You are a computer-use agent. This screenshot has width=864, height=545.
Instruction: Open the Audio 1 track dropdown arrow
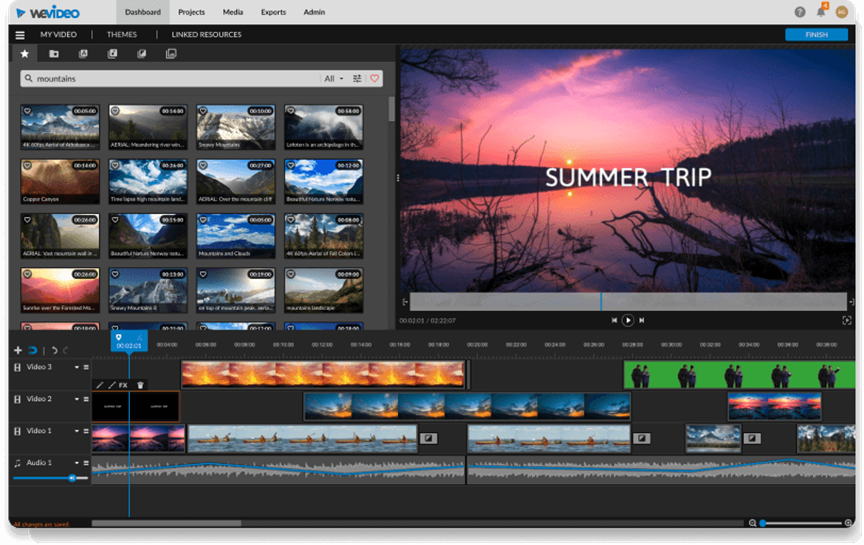tap(77, 463)
